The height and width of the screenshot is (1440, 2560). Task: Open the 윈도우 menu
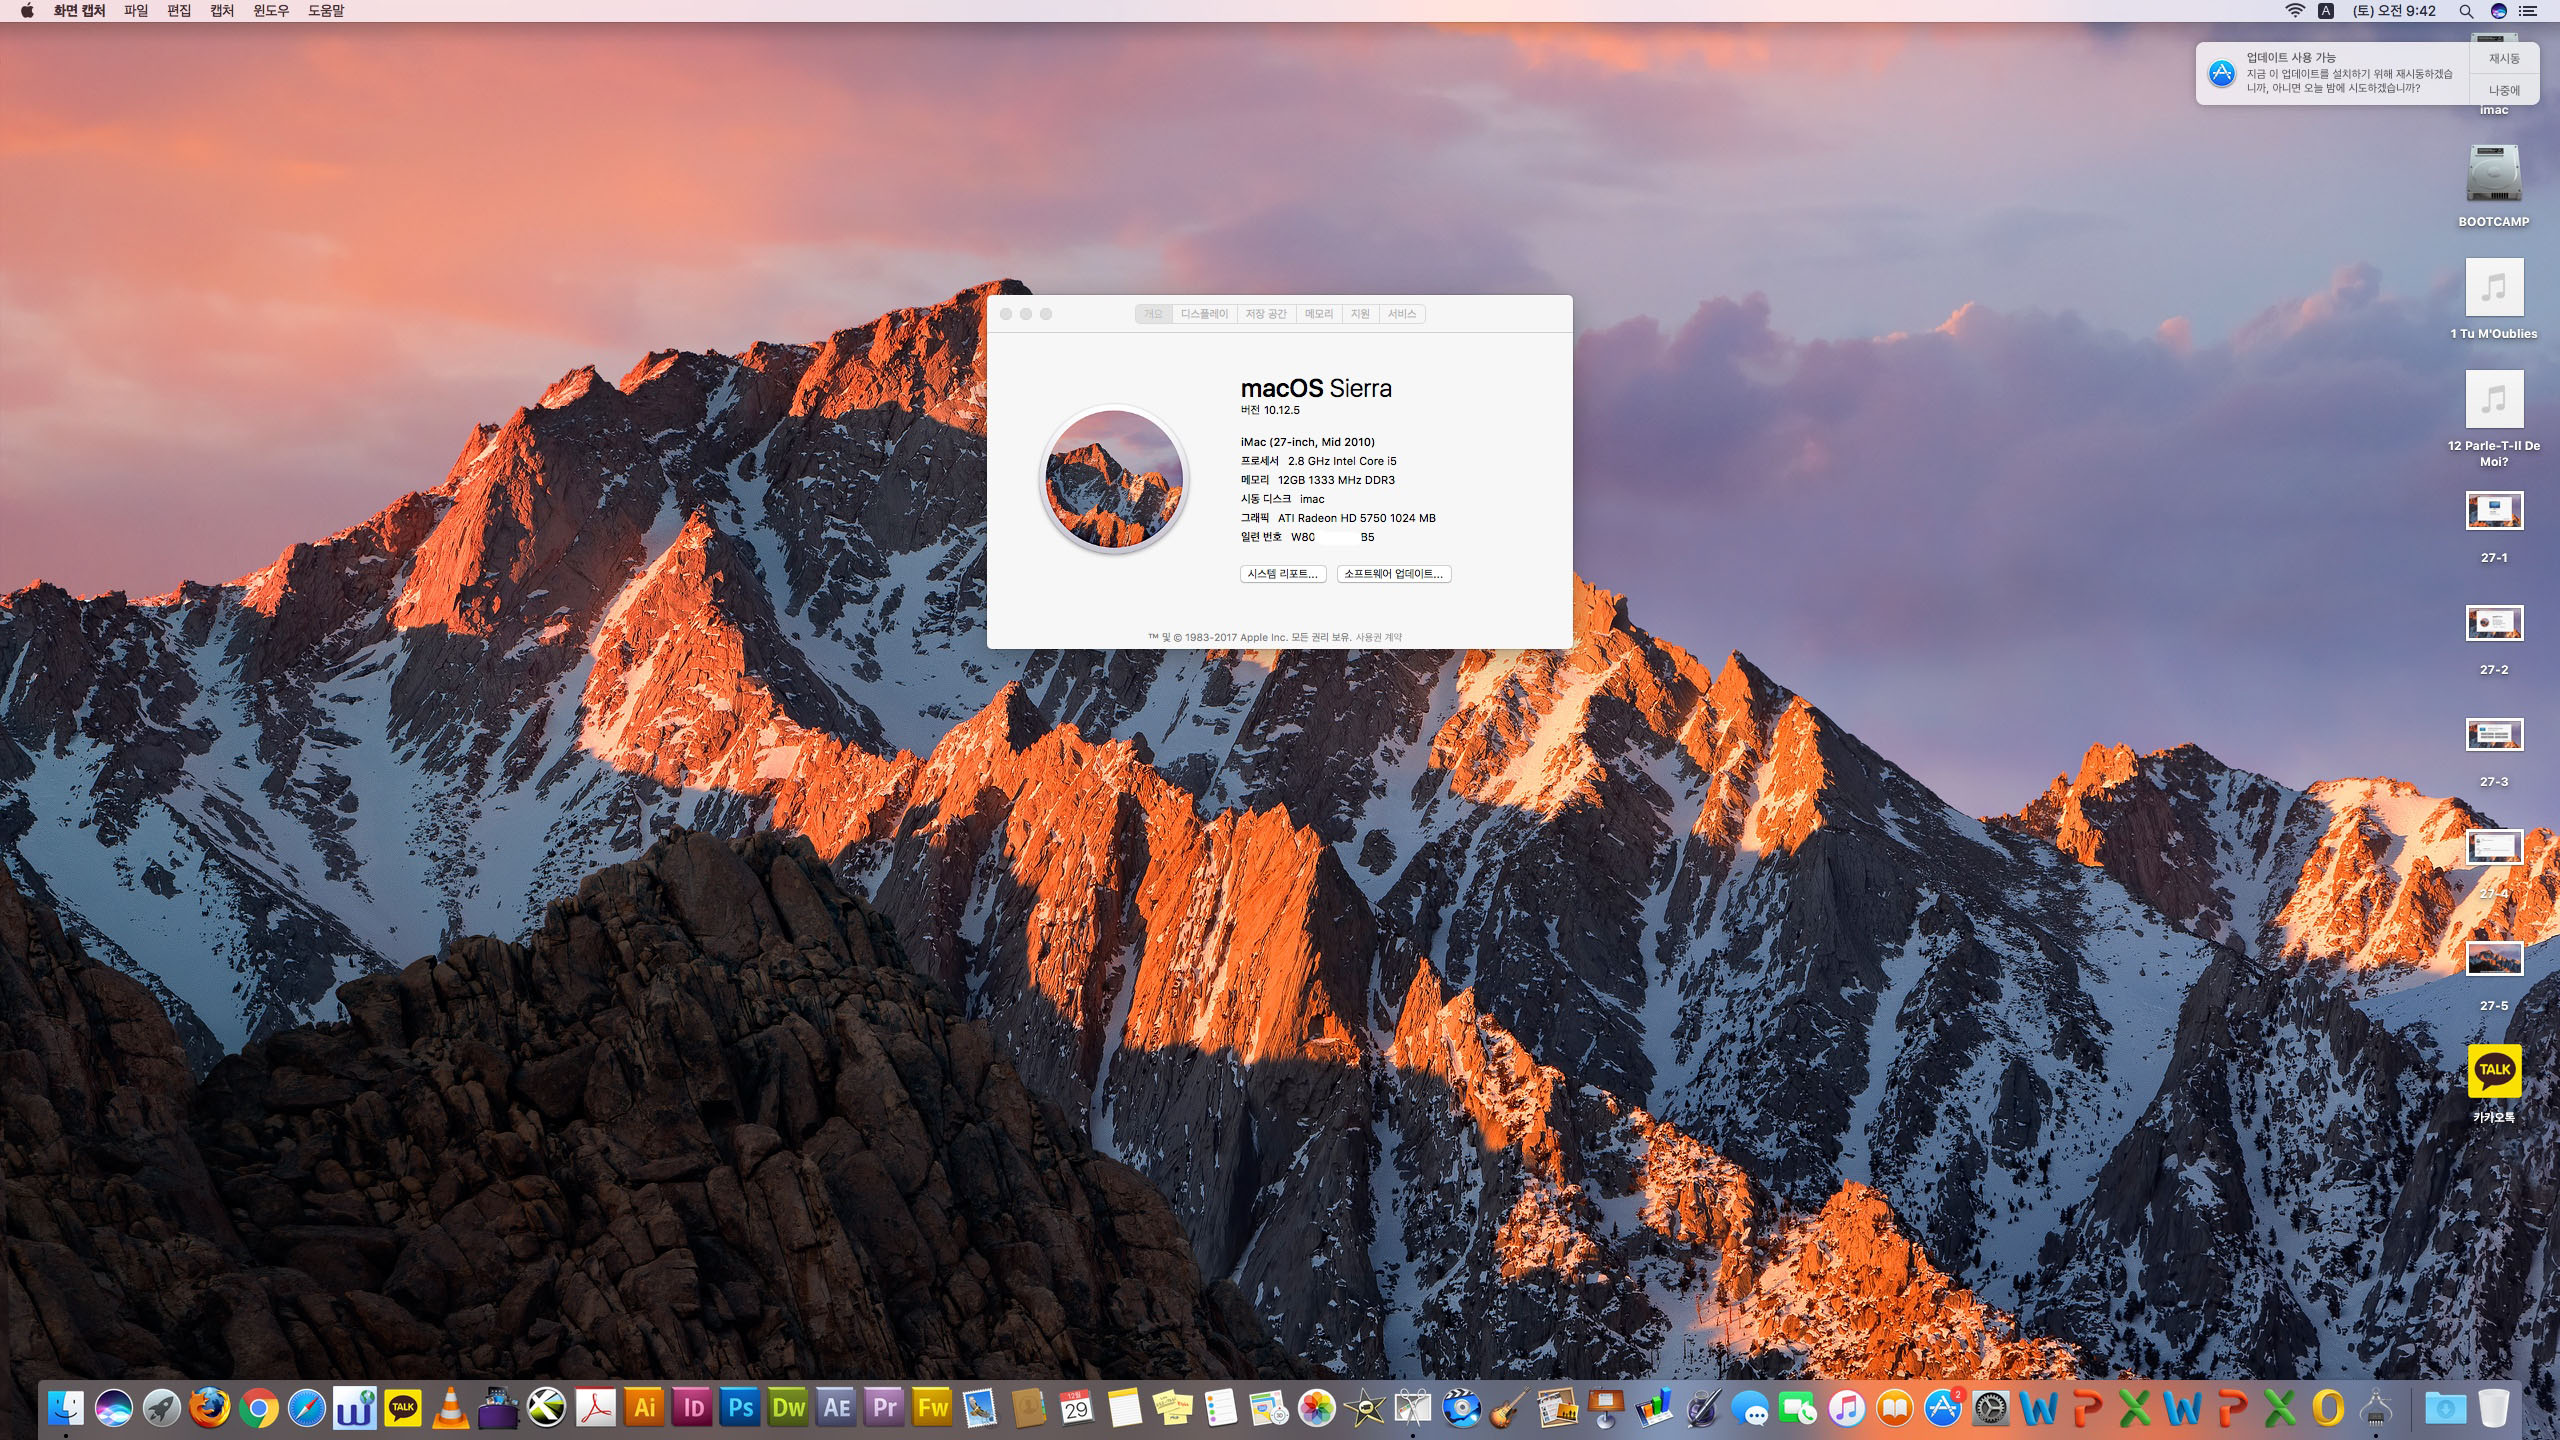pos(270,11)
